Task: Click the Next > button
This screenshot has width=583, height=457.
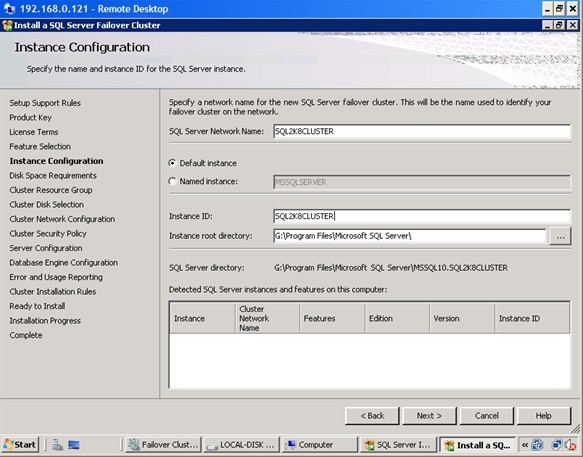Action: coord(429,416)
